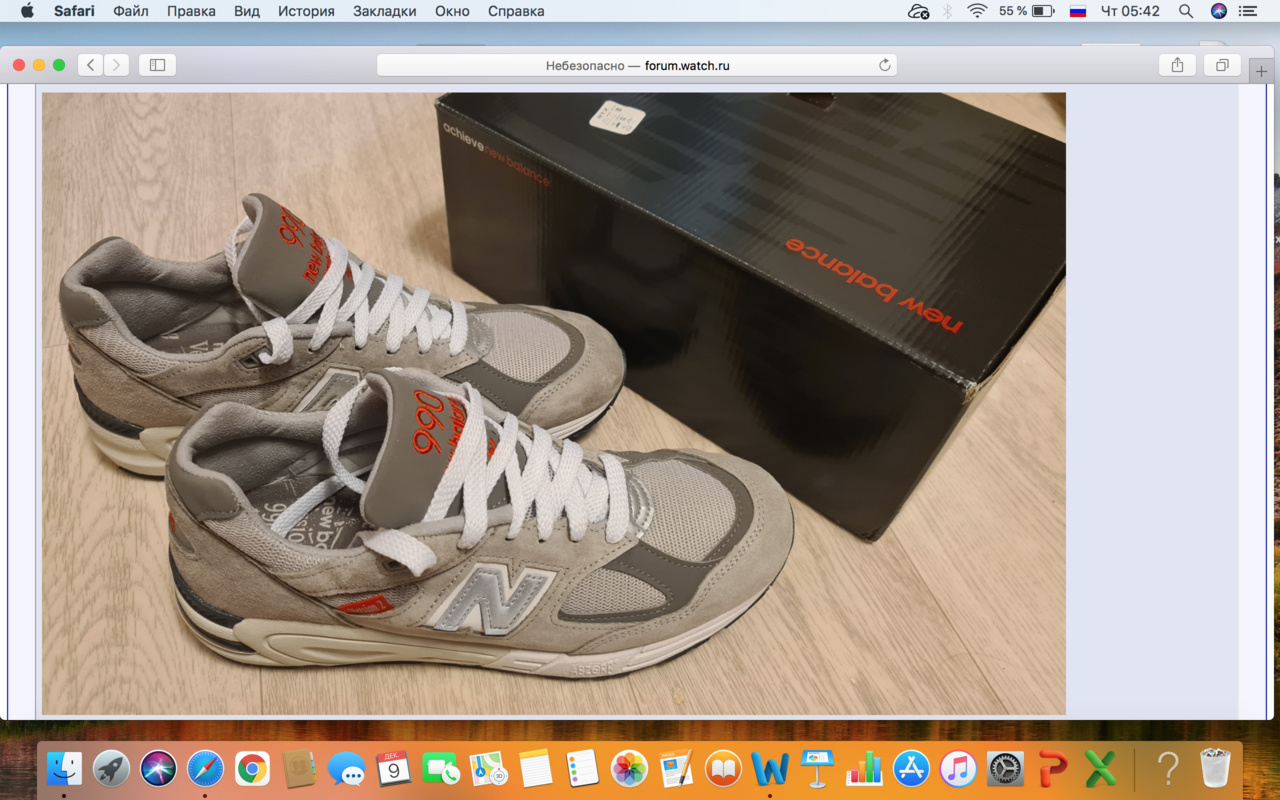This screenshot has width=1280, height=800.
Task: Open Calendar showing 9 in Dock
Action: [394, 768]
